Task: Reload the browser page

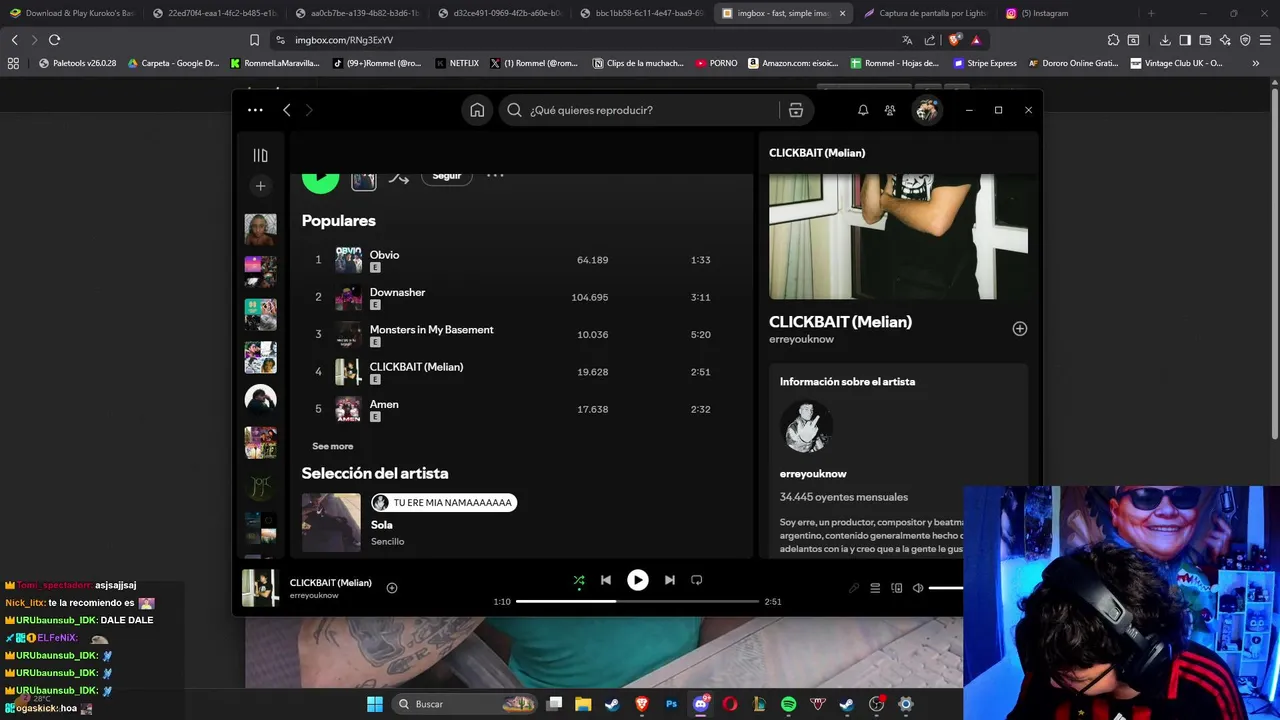Action: pyautogui.click(x=54, y=40)
